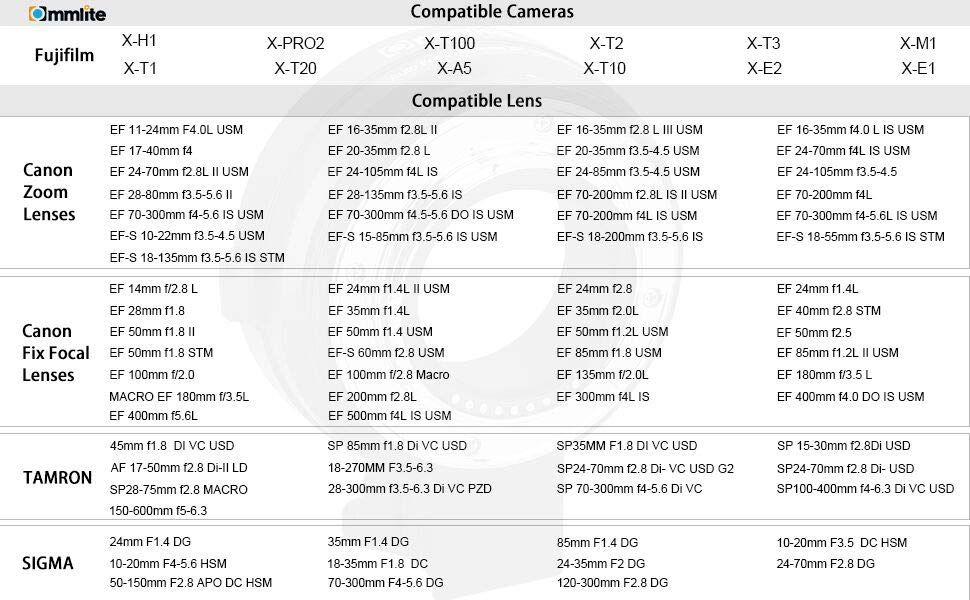Viewport: 970px width, 600px height.
Task: Click Sigma 120-300mm F2.8 DG entry
Action: tap(612, 583)
